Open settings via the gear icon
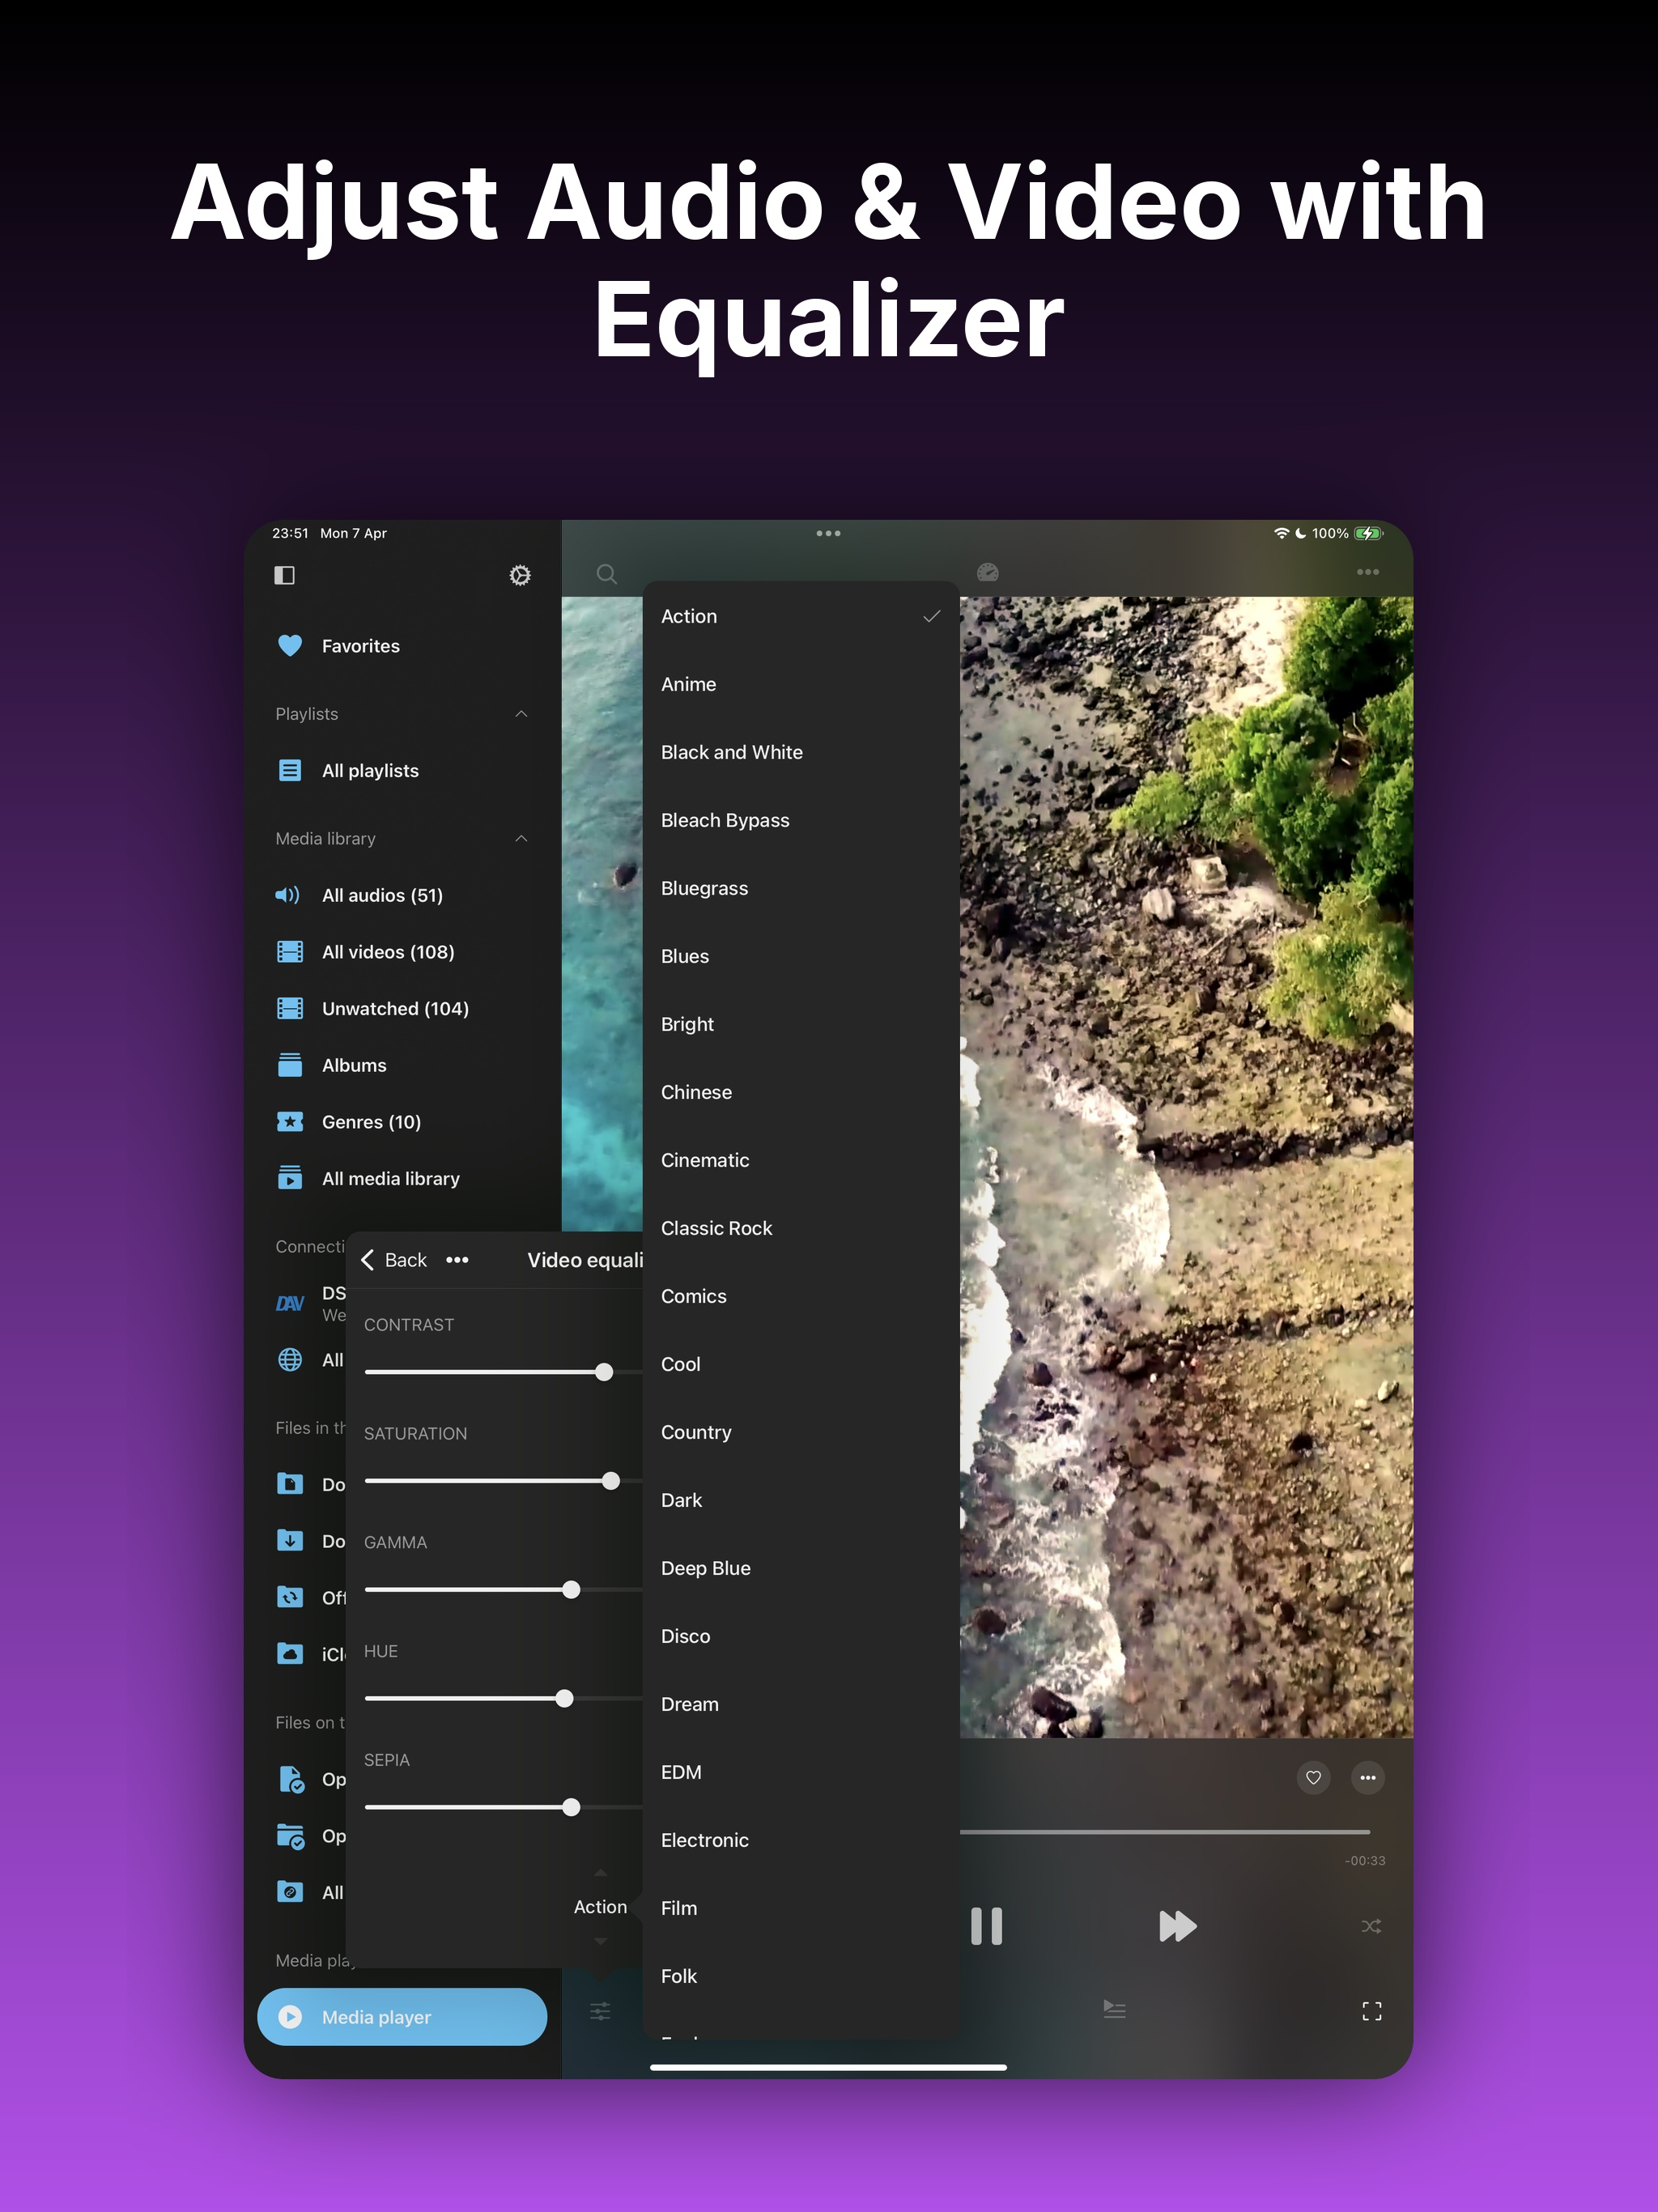The image size is (1658, 2212). point(520,575)
